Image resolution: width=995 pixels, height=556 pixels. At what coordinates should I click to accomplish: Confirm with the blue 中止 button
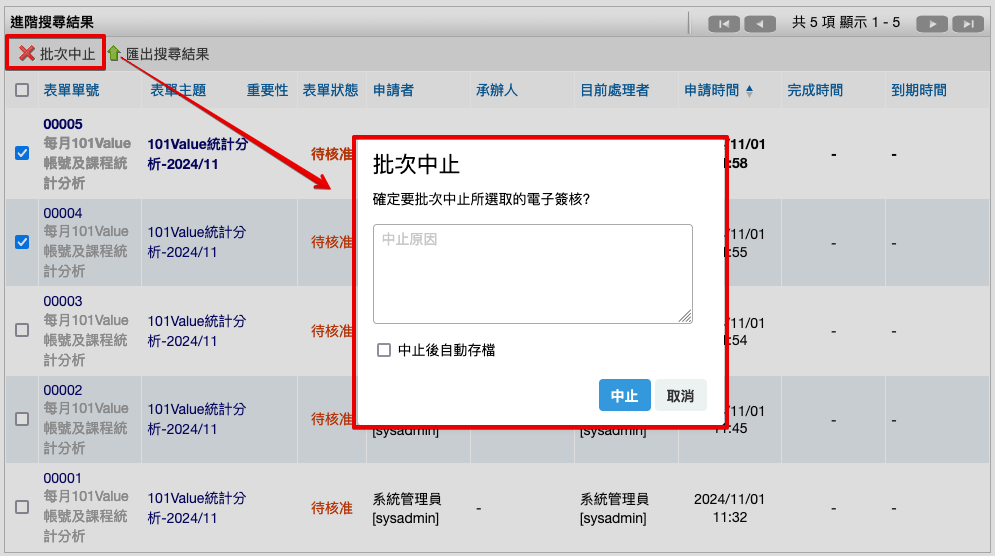point(624,395)
